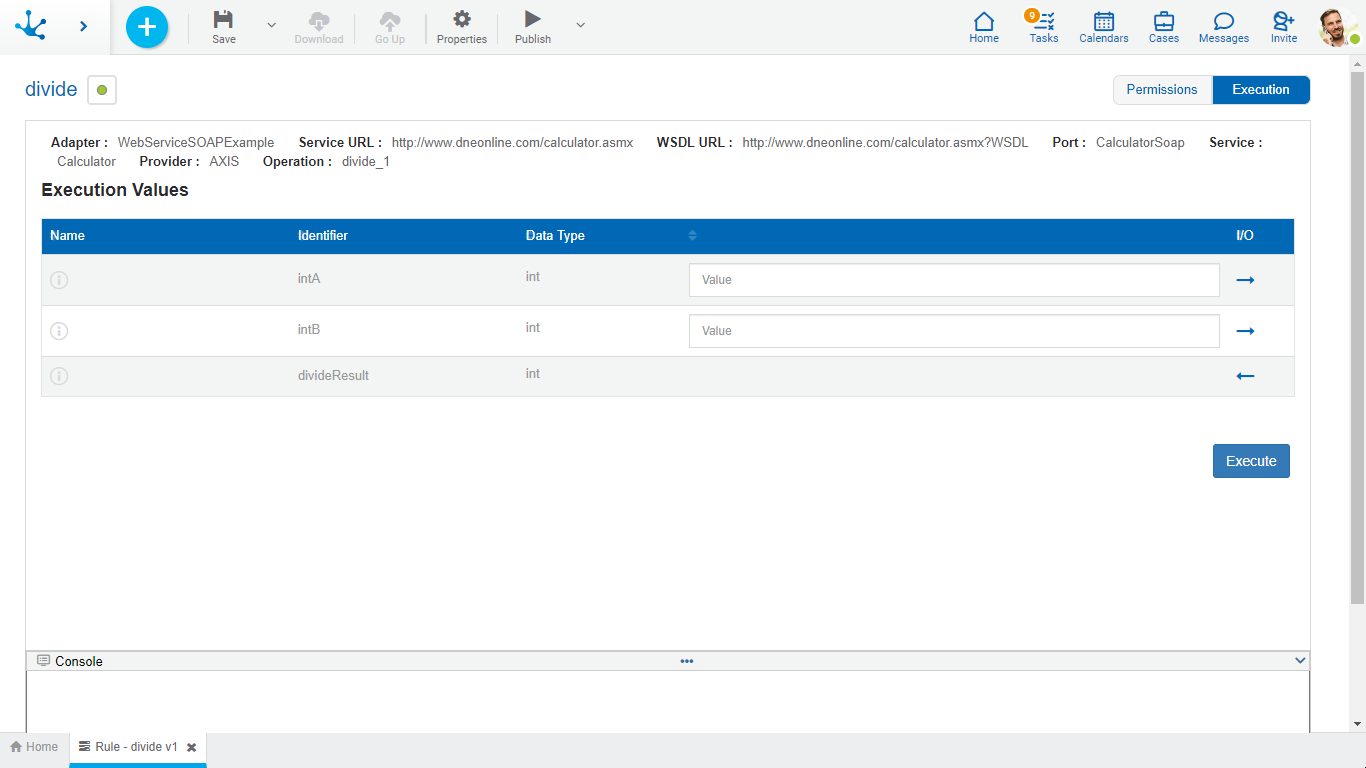Click the intA Value input field
The image size is (1366, 768).
tap(953, 280)
